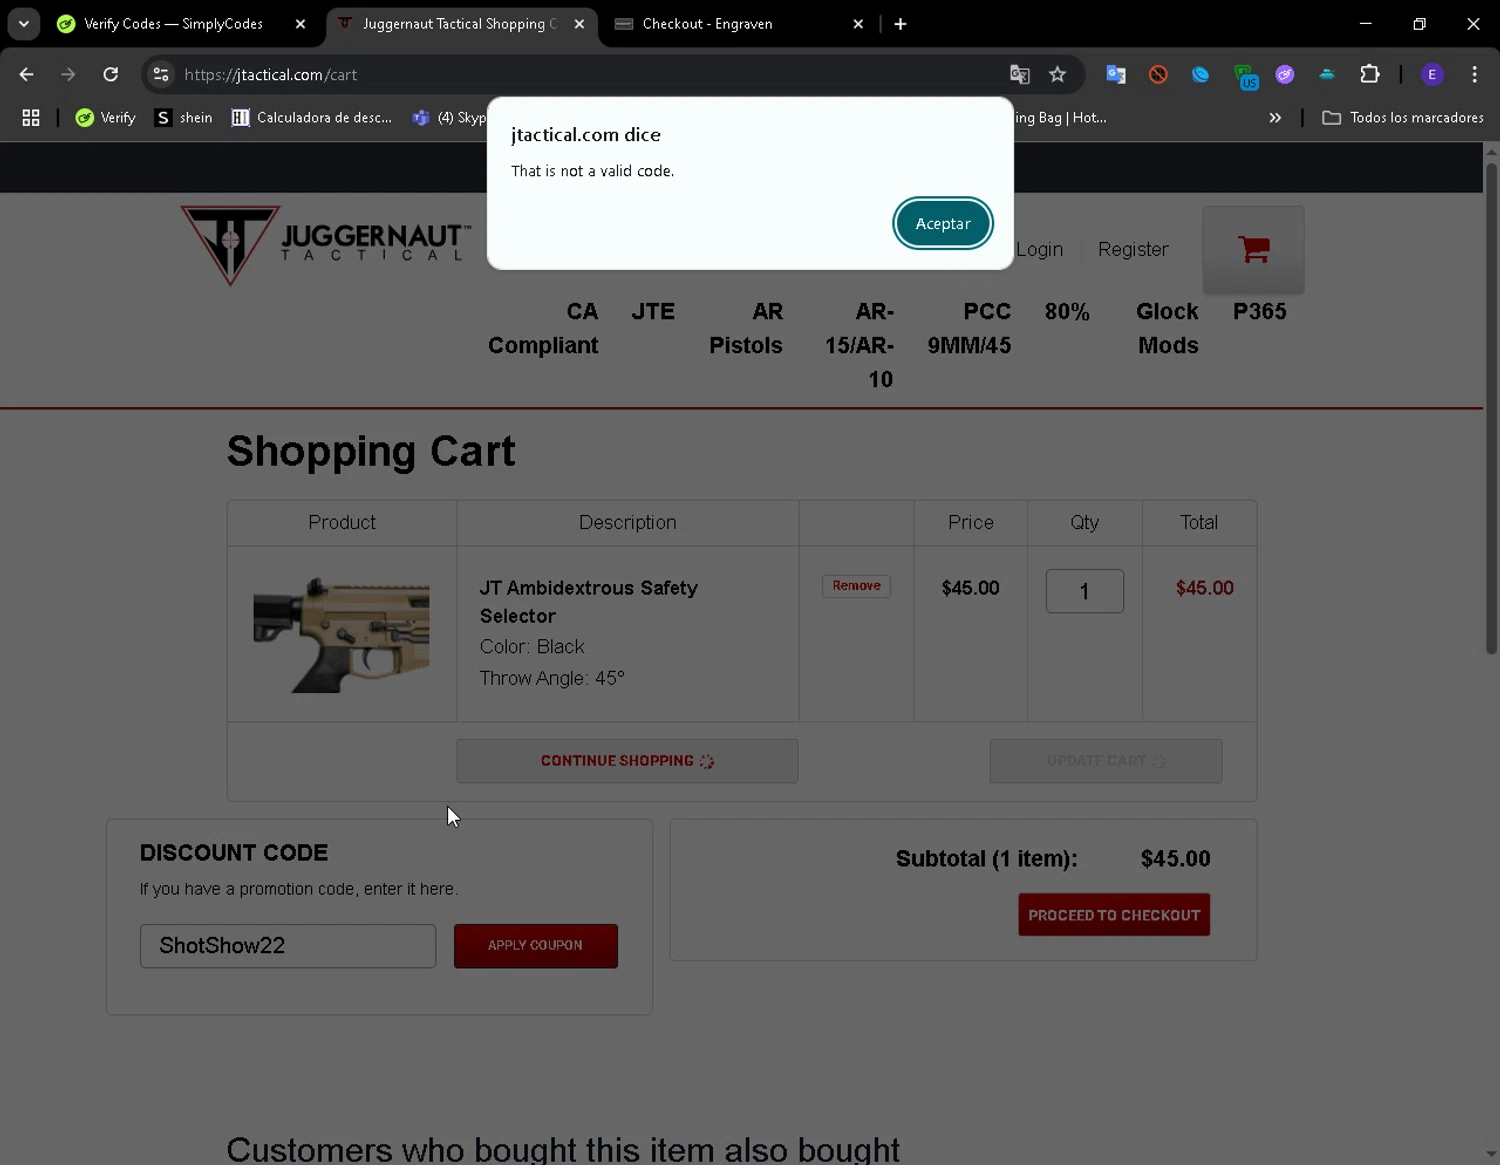Click the page vertical scrollbar

tap(1491, 410)
